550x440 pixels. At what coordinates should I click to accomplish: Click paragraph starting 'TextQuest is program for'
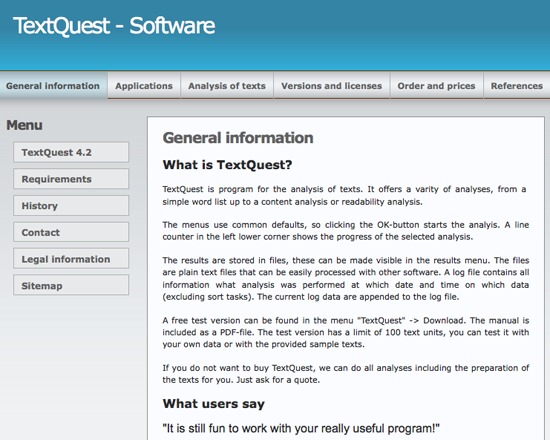click(x=344, y=195)
